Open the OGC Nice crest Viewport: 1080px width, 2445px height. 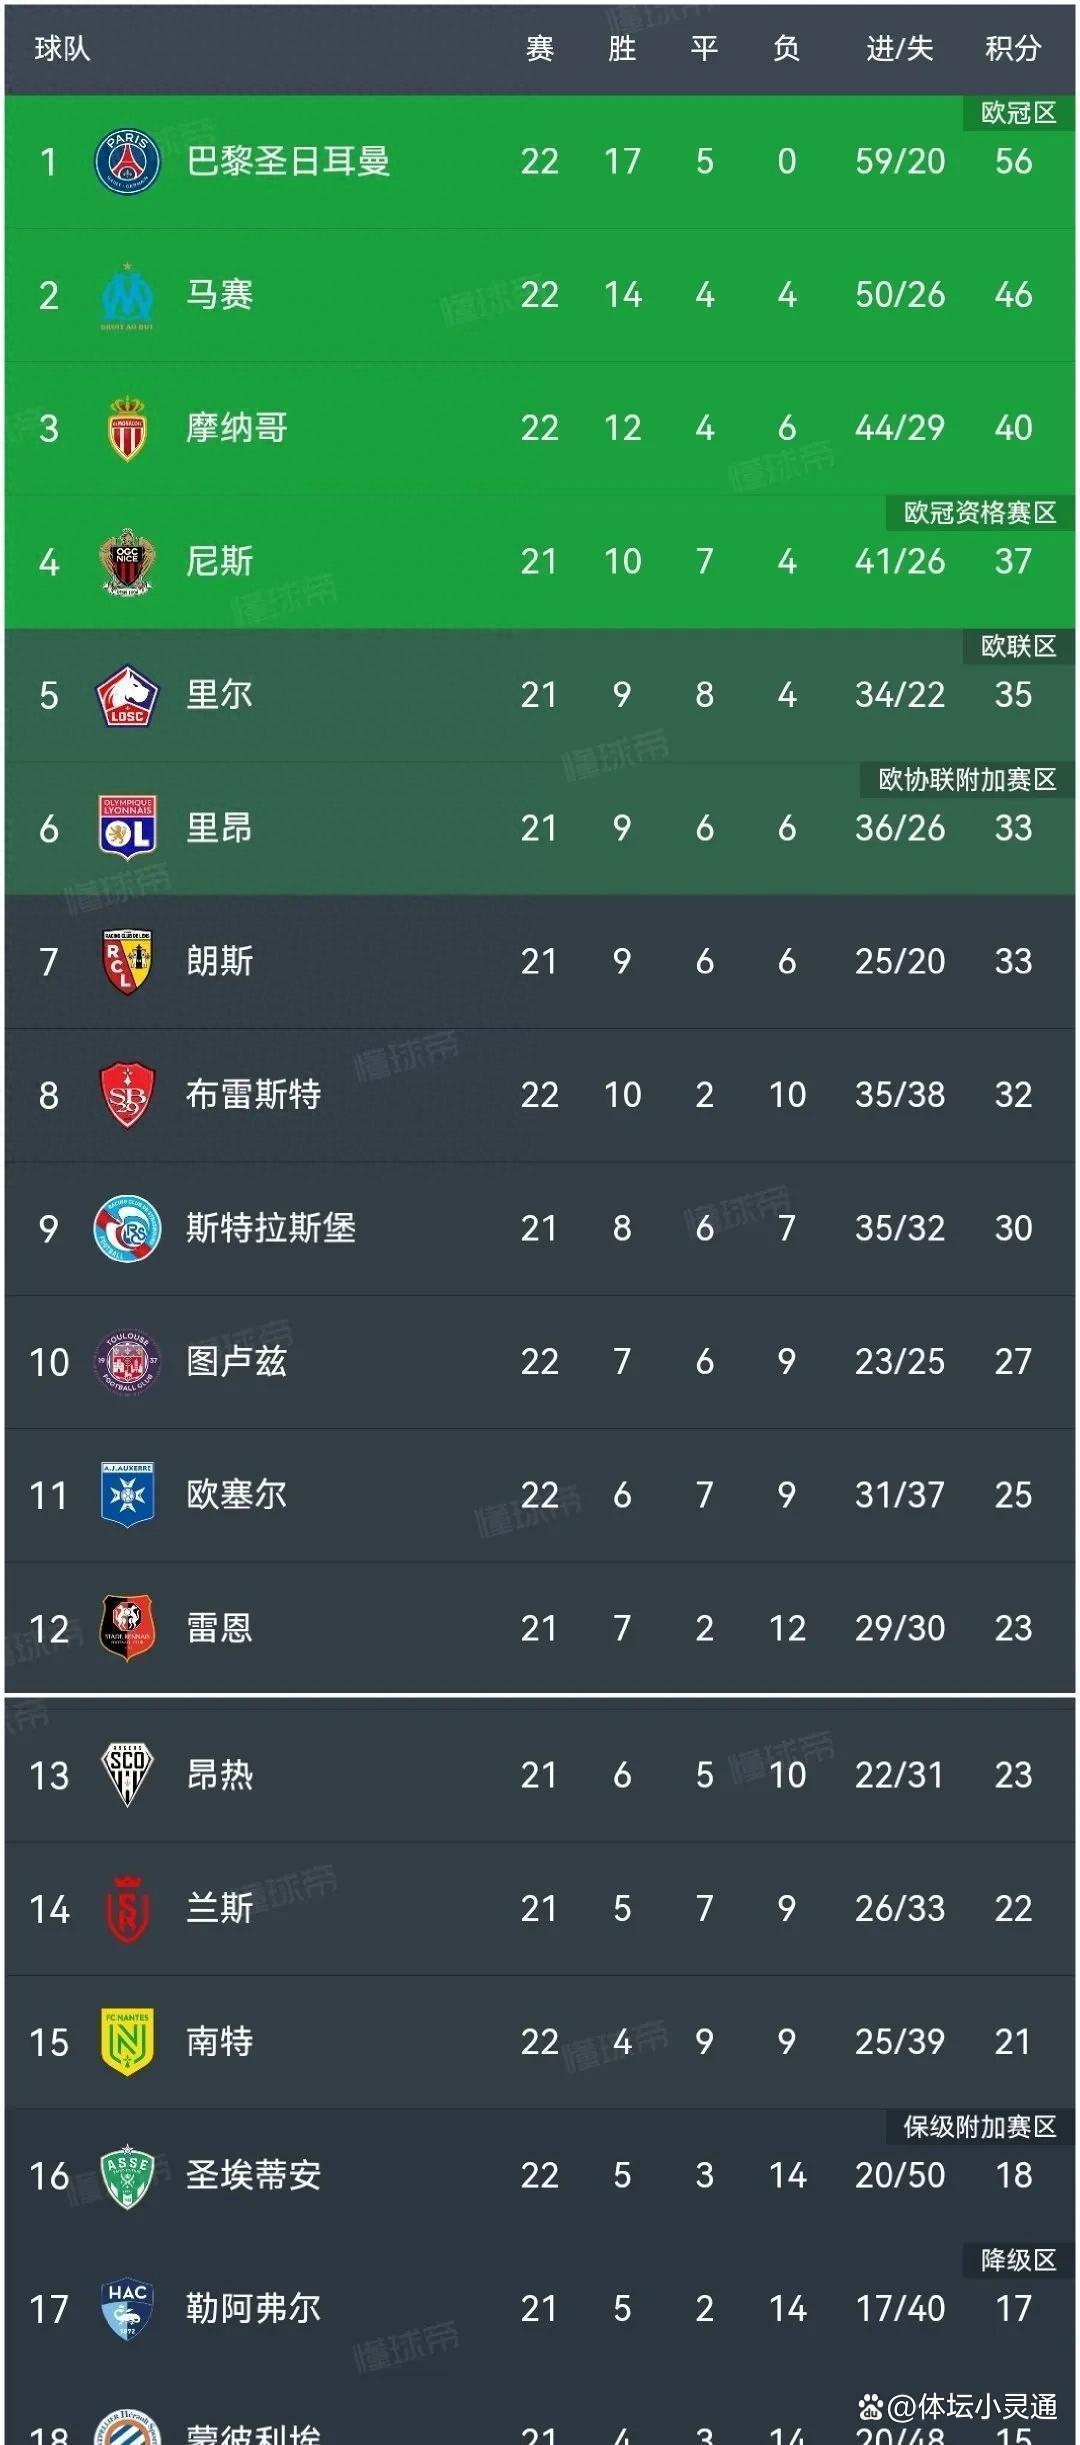pyautogui.click(x=127, y=562)
